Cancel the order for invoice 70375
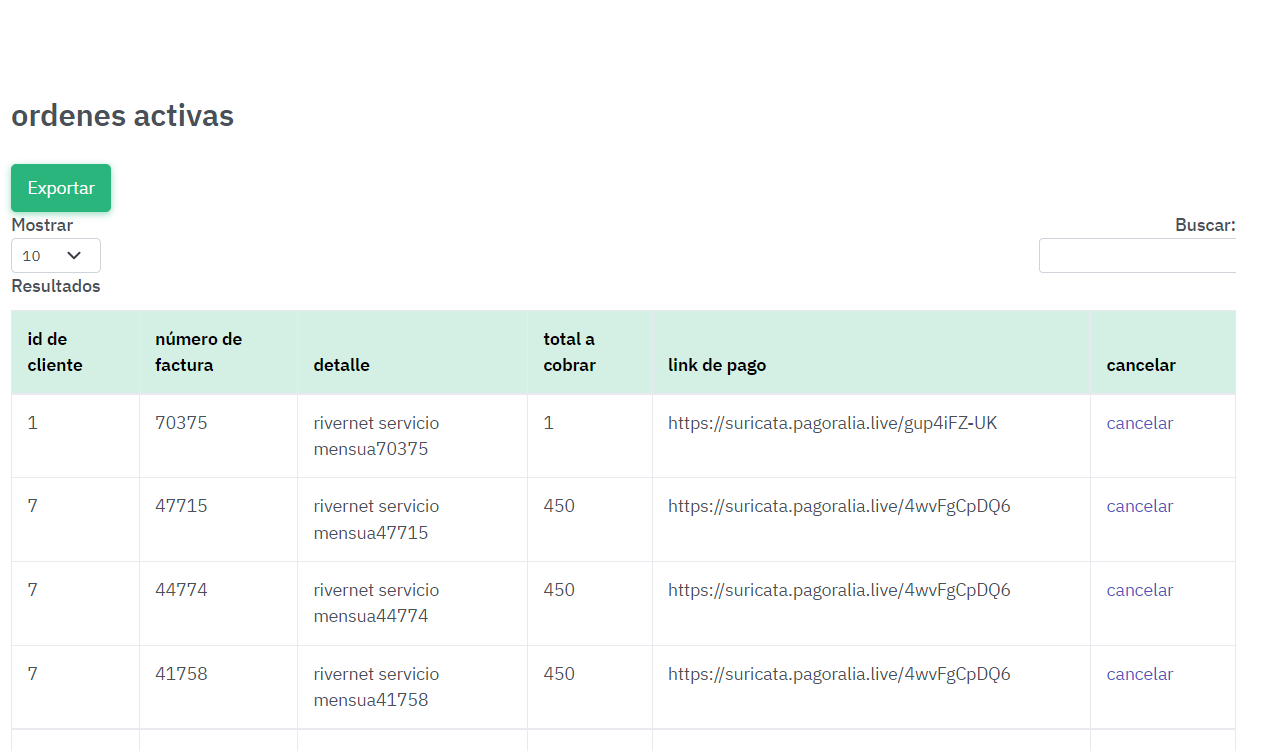The image size is (1274, 751). [1140, 423]
